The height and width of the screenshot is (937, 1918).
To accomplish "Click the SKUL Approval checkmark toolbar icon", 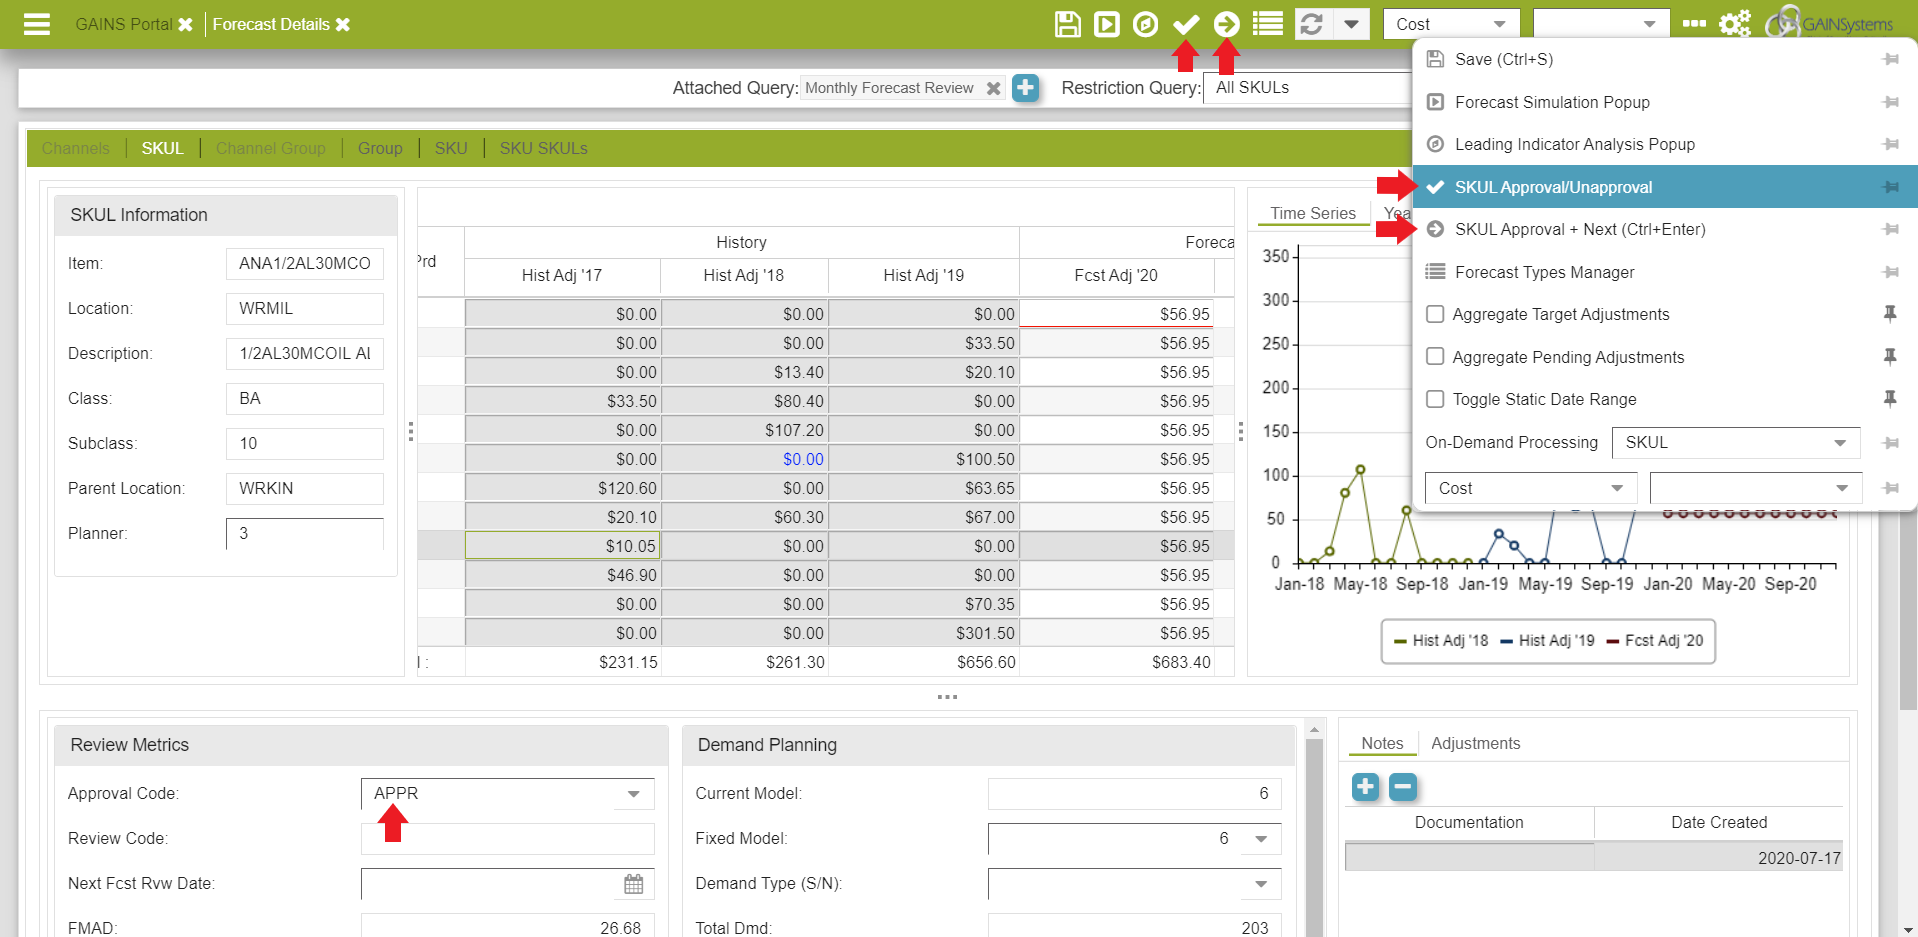I will 1186,24.
